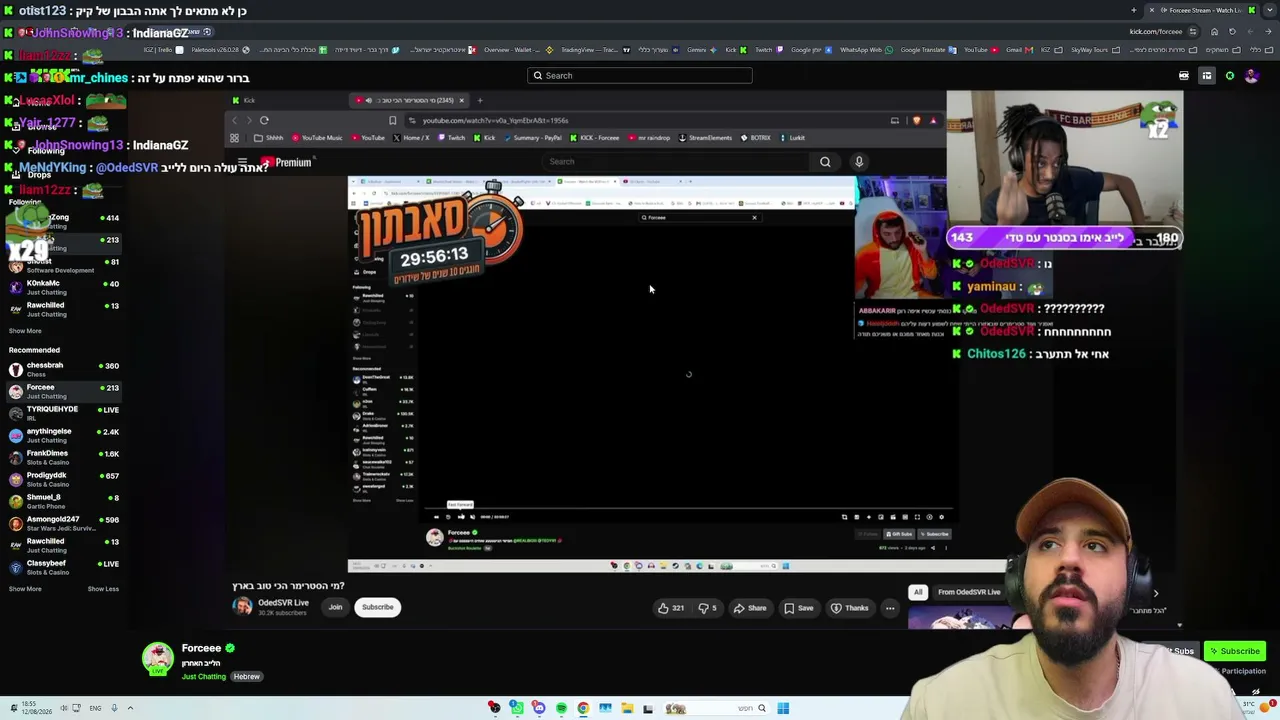Viewport: 1280px width, 720px height.
Task: Open the OdedSVR Live channel avatar
Action: [242, 607]
